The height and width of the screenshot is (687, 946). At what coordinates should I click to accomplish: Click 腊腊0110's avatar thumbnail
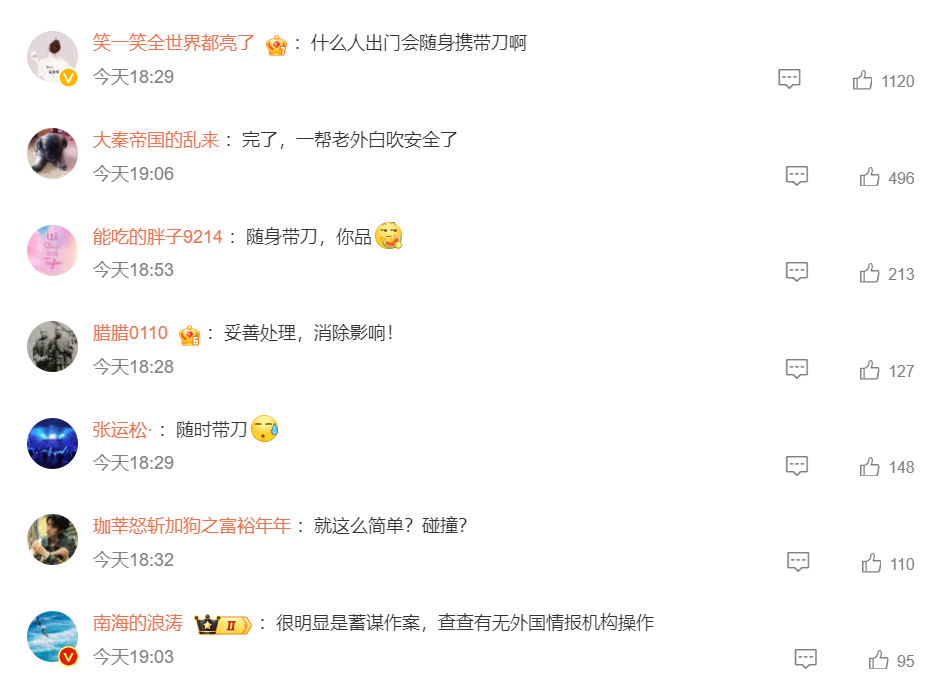52,346
